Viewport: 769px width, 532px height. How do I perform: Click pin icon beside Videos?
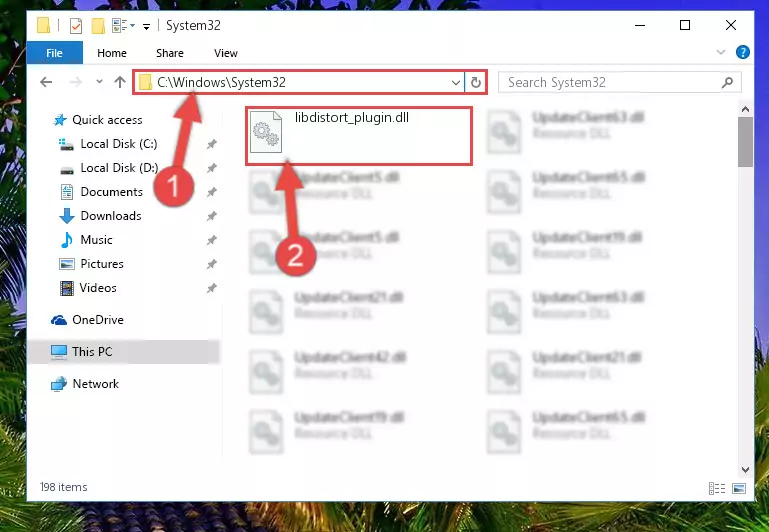pos(211,288)
